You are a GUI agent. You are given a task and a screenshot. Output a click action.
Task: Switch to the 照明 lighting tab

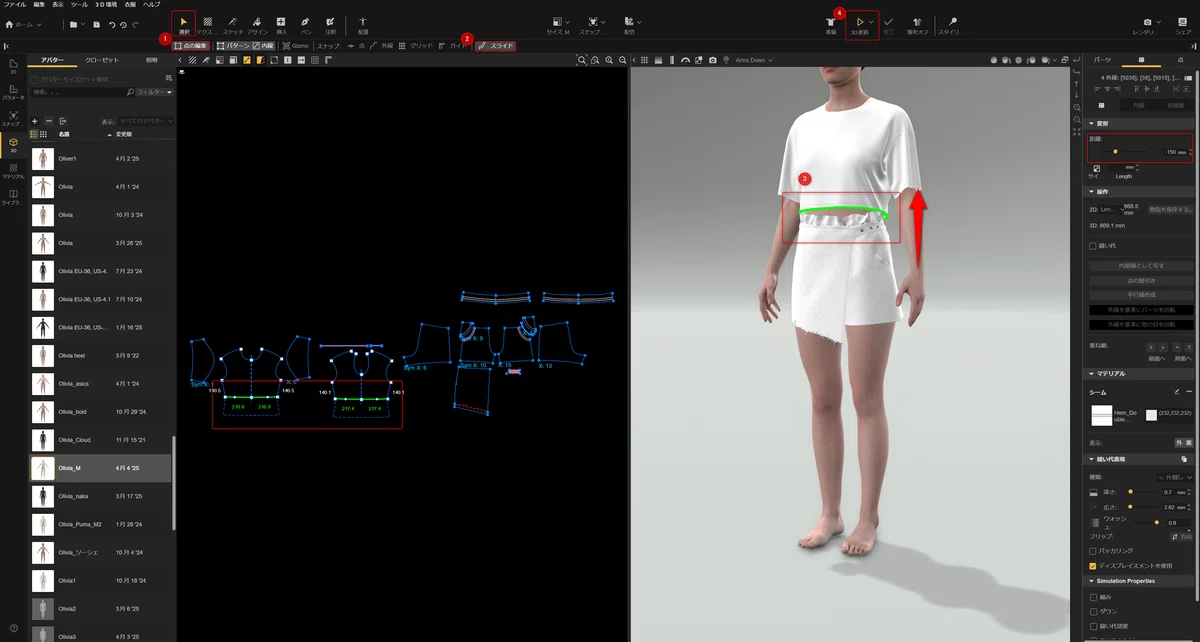(152, 60)
